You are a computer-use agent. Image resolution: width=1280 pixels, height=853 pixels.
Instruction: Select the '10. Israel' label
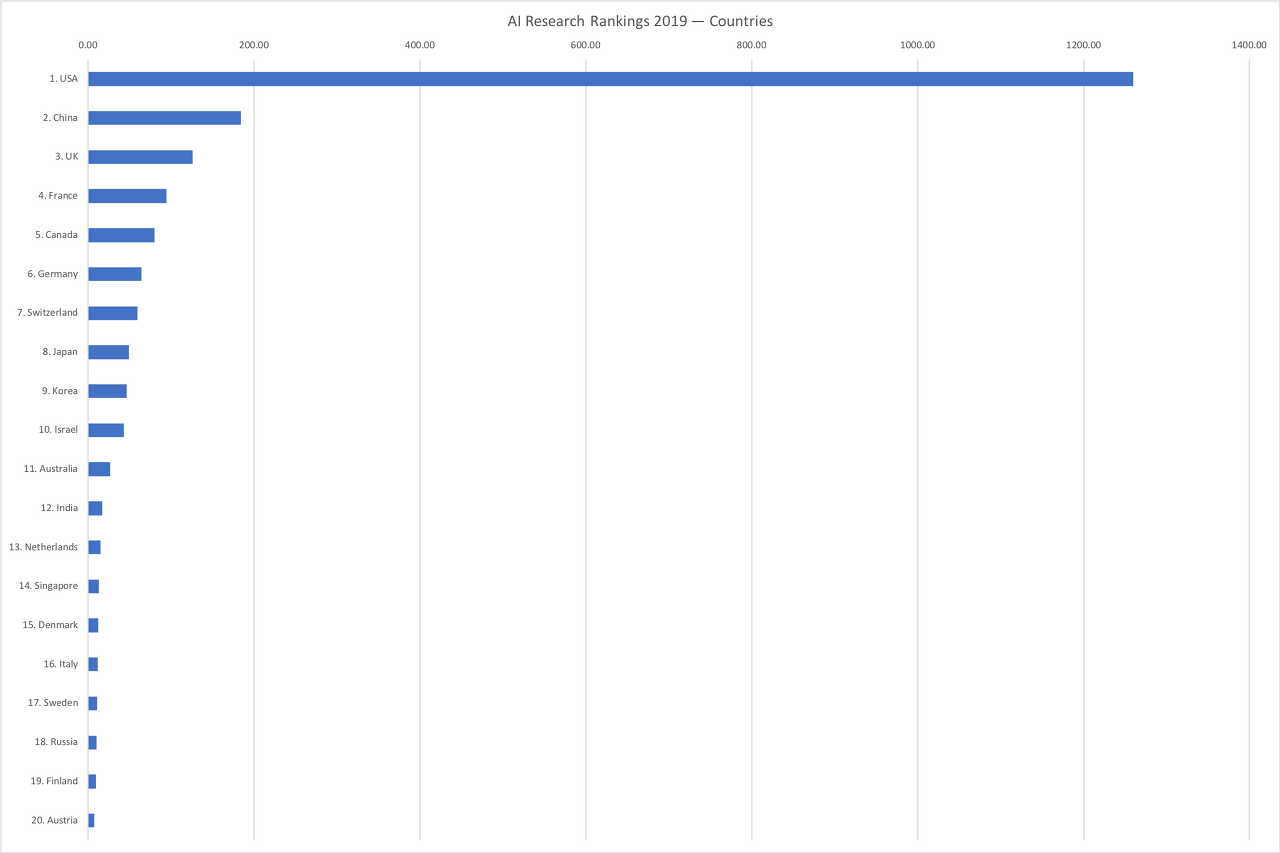click(x=58, y=430)
